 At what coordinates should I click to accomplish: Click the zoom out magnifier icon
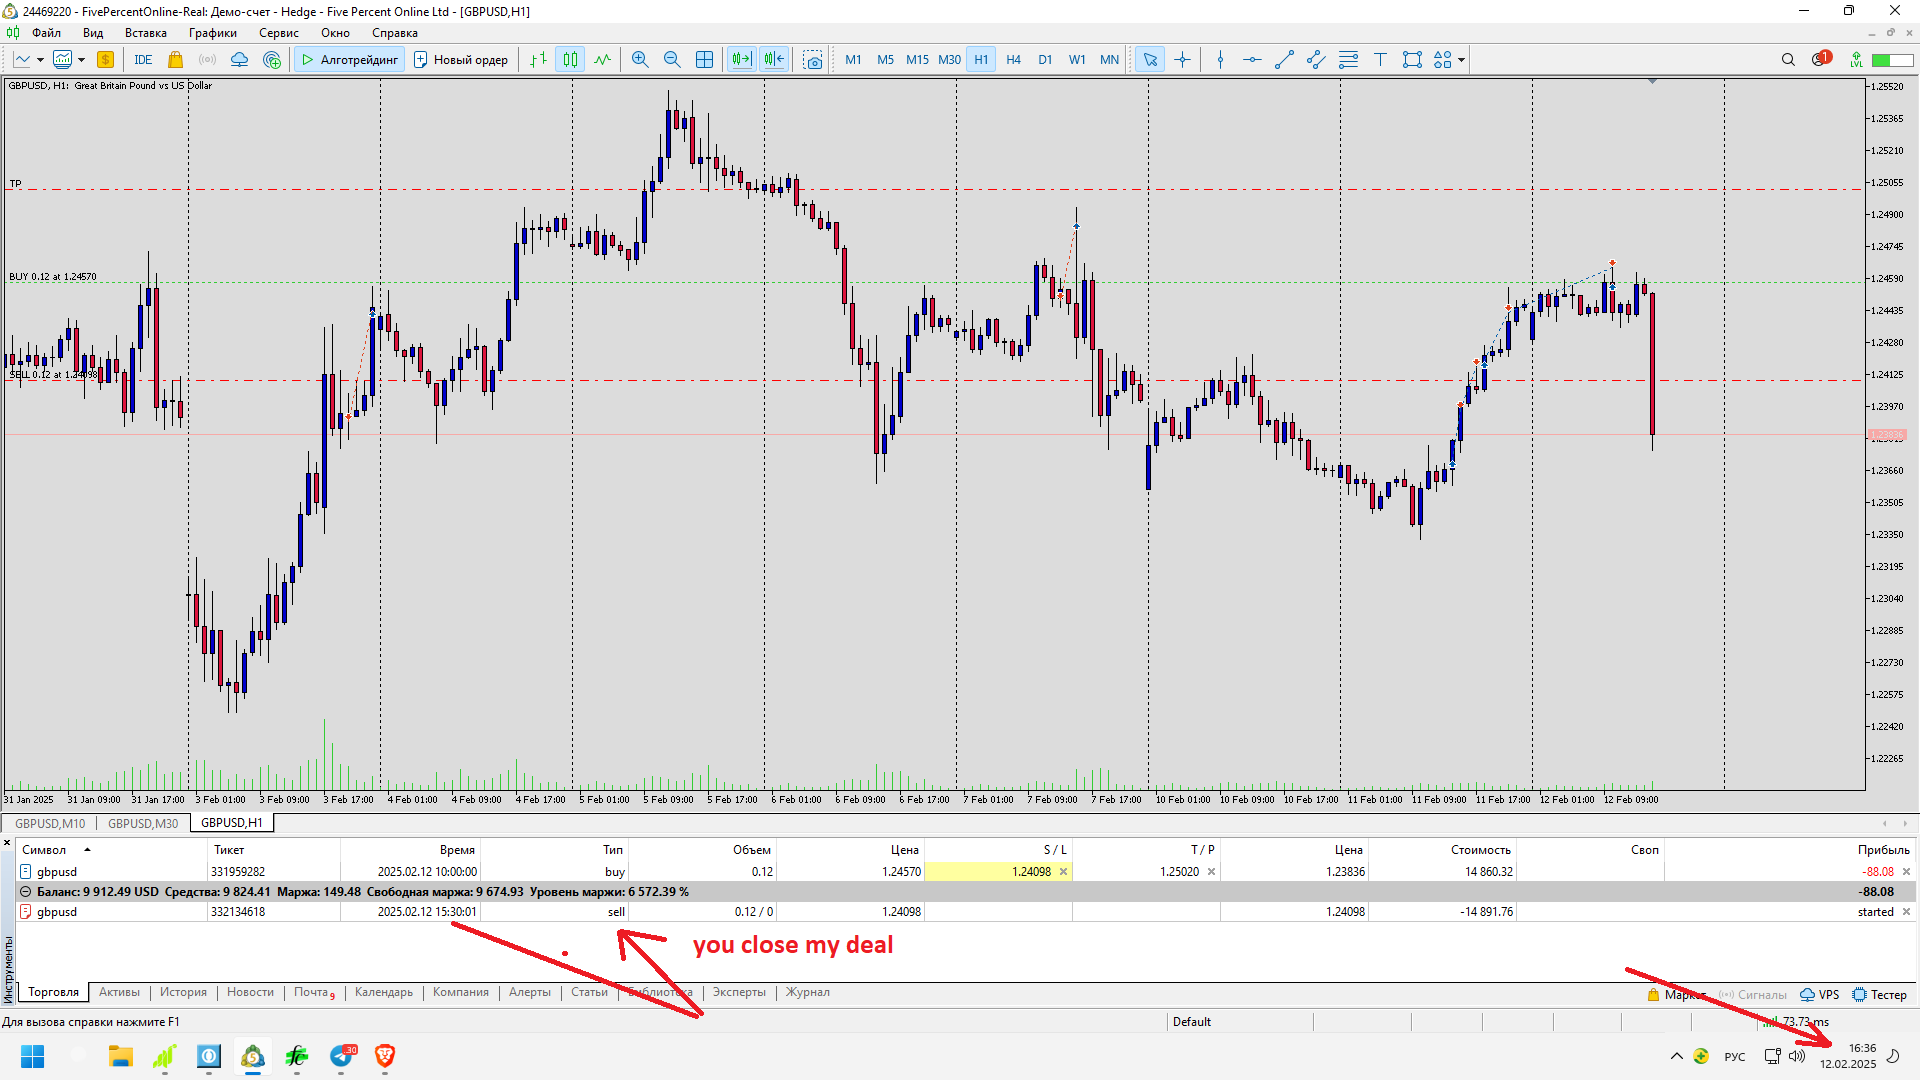point(672,60)
